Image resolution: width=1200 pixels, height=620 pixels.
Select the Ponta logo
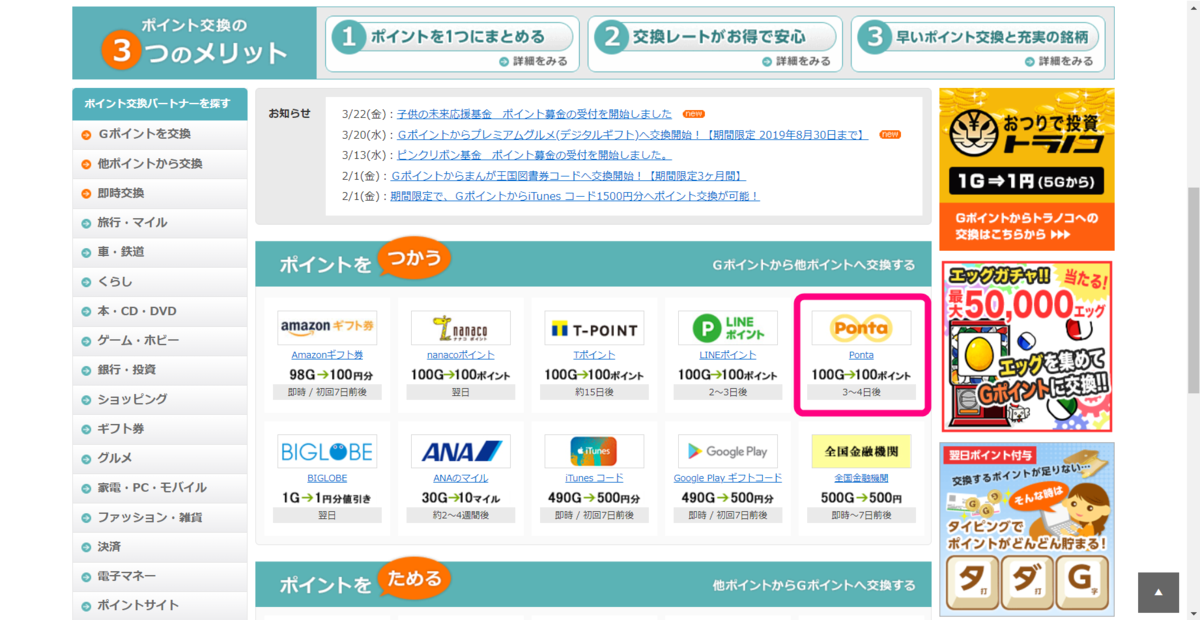click(861, 327)
